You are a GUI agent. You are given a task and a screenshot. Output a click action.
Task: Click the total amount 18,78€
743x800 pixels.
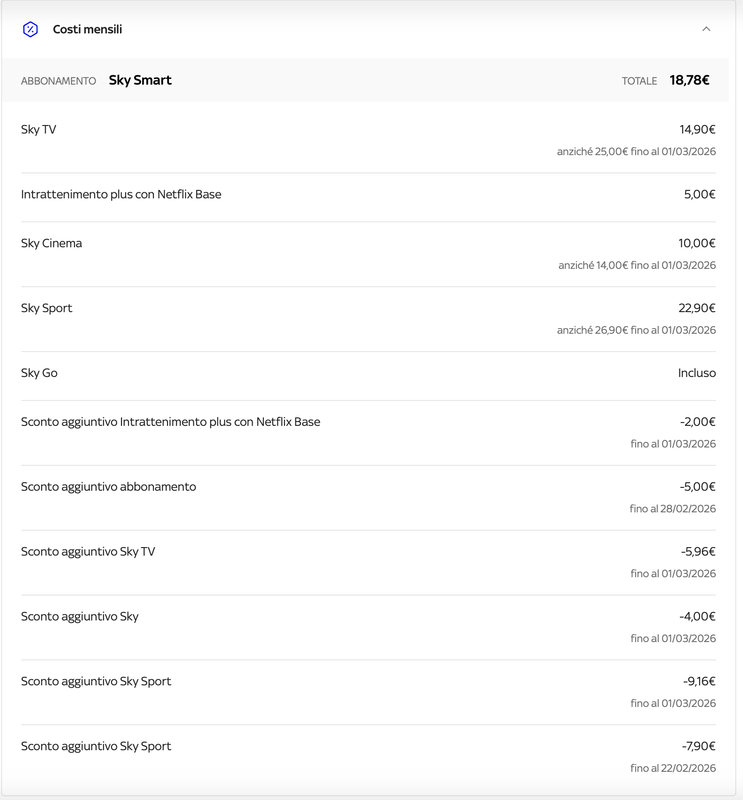(689, 80)
